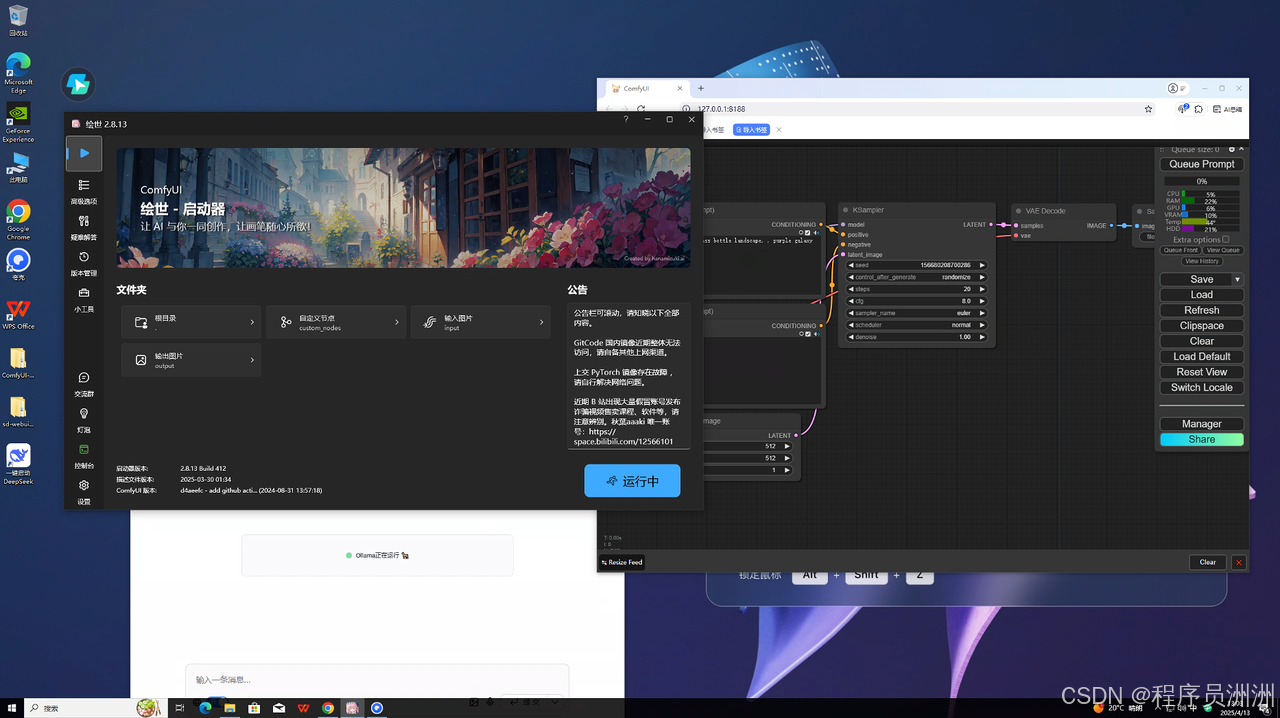Open 版本管理 in the launcher sidebar
1280x718 pixels.
click(x=84, y=263)
